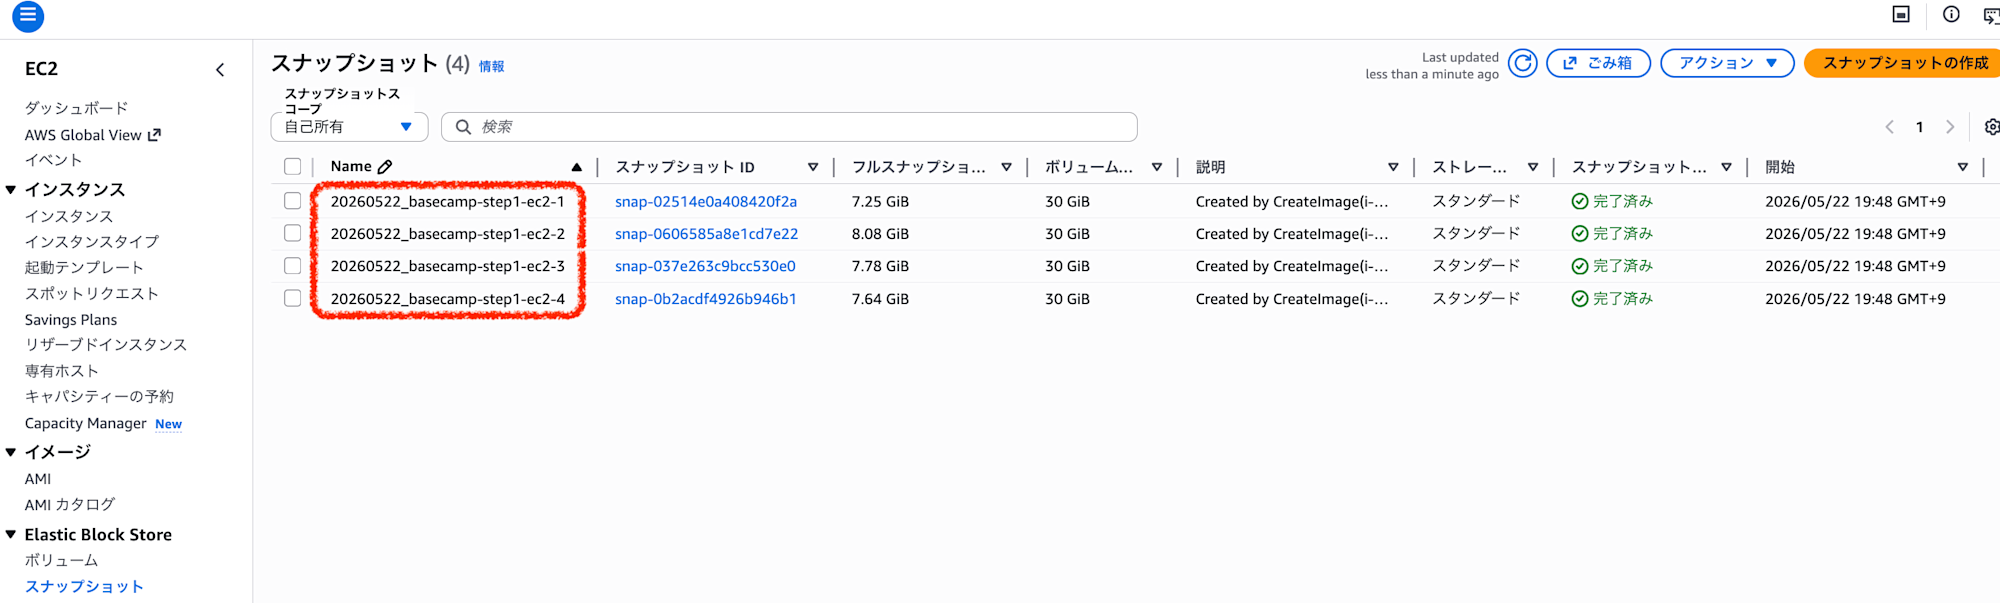The image size is (2000, 603).
Task: Click the completed status icon for snap-037e263c9bcc530e0
Action: (1580, 266)
